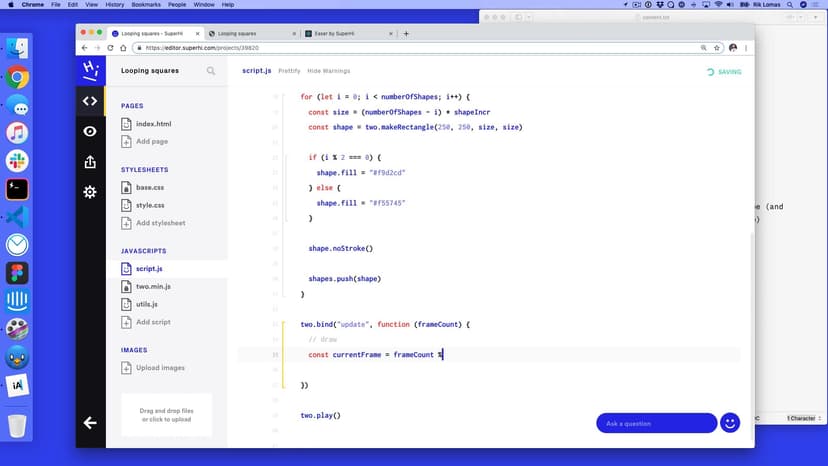Open the Bookmarks menu in menu bar
The height and width of the screenshot is (466, 828).
click(144, 5)
